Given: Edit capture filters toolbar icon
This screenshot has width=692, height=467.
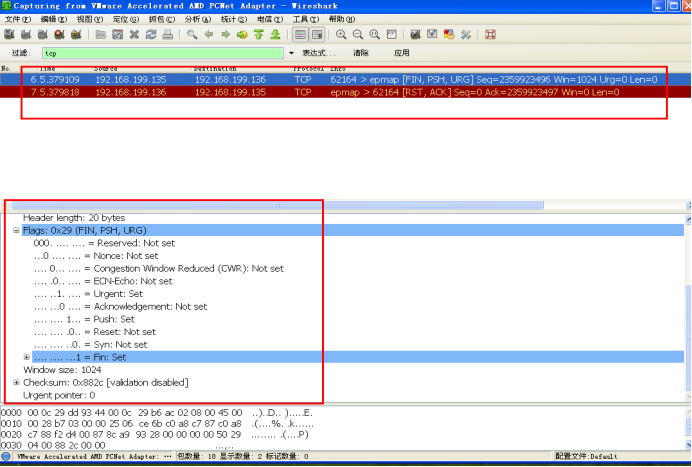Looking at the screenshot, I should [x=415, y=34].
